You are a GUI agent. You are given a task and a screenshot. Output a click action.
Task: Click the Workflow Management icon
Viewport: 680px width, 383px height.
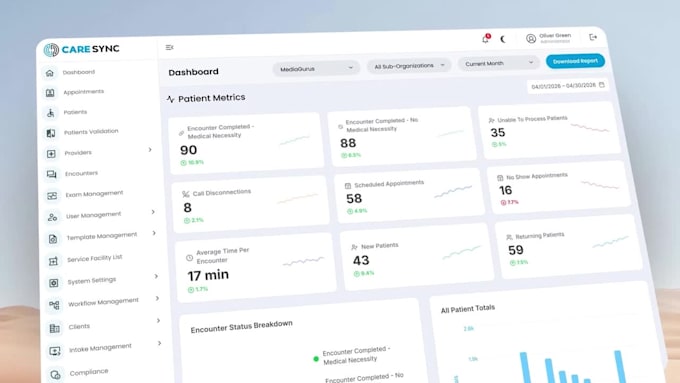pyautogui.click(x=54, y=305)
